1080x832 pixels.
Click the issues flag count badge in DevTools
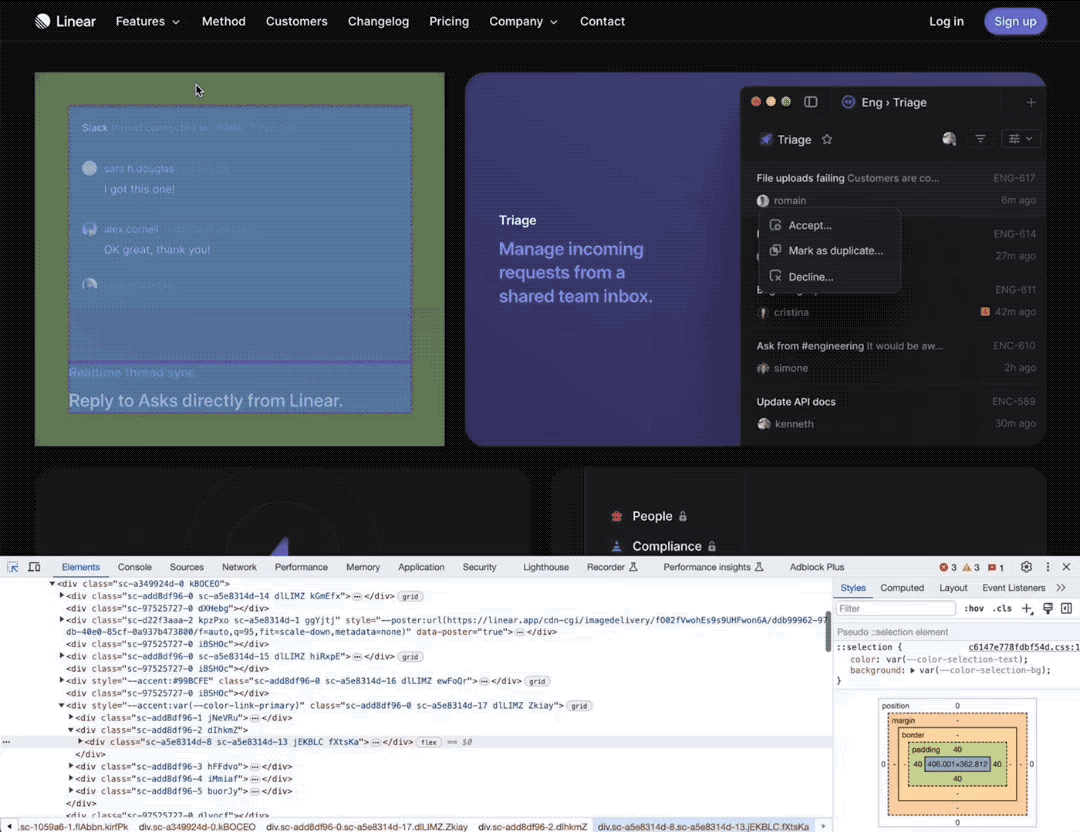(996, 568)
